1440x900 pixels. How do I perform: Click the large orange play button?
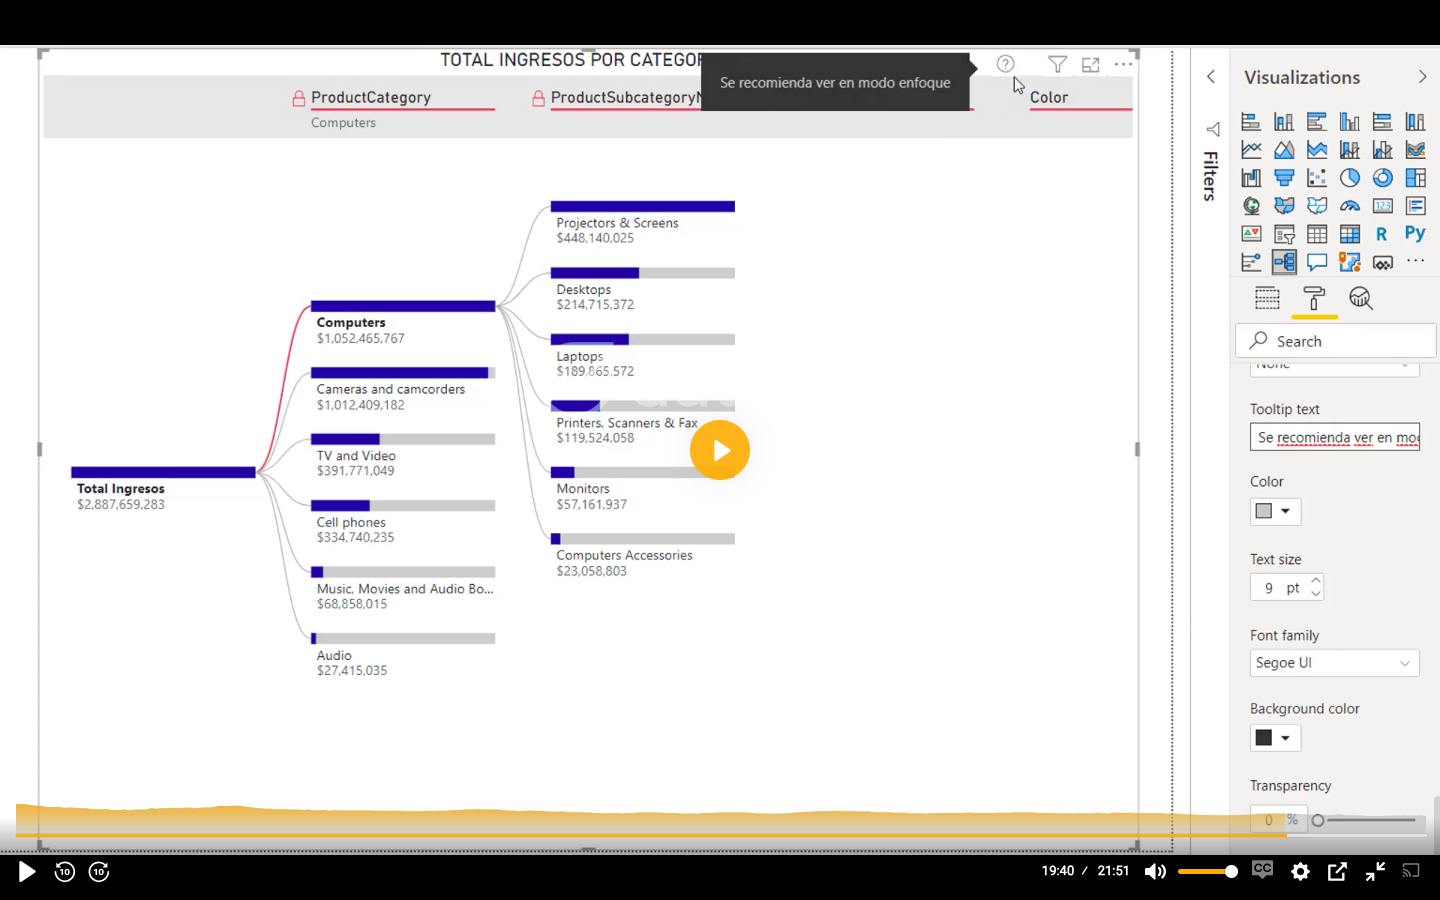click(719, 450)
